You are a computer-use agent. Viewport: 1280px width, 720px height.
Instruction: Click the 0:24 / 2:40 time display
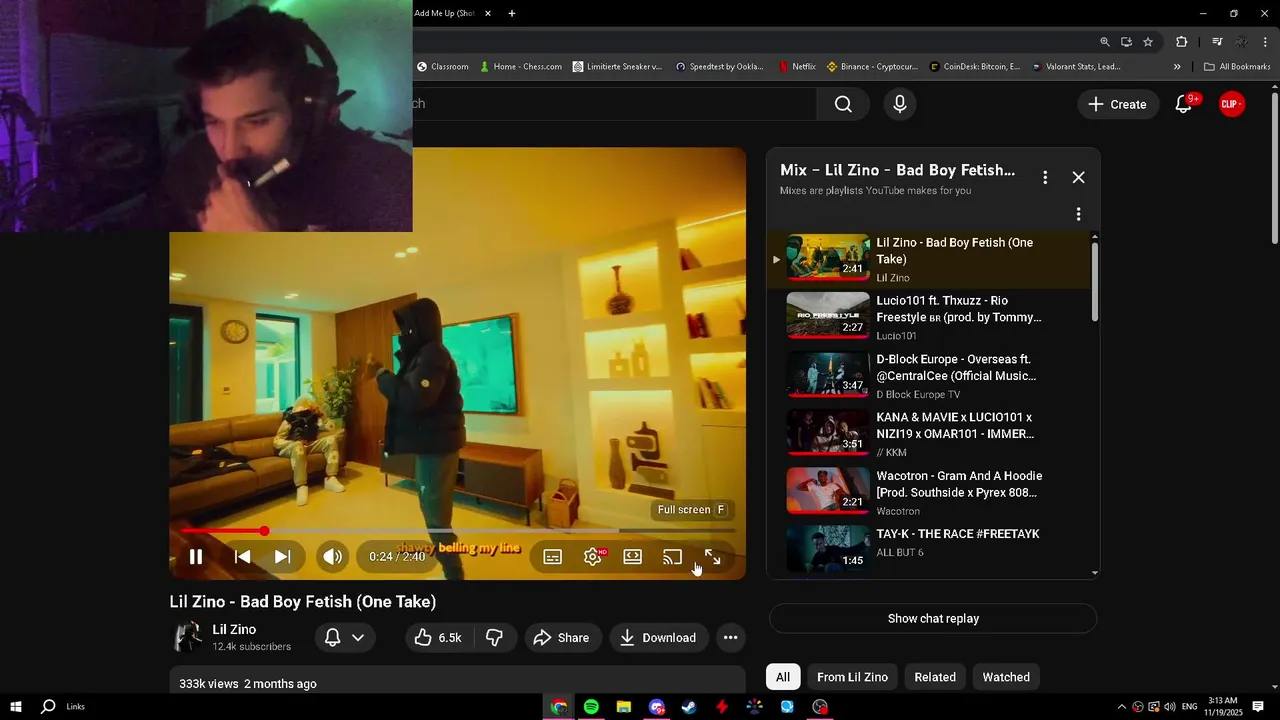tap(397, 557)
